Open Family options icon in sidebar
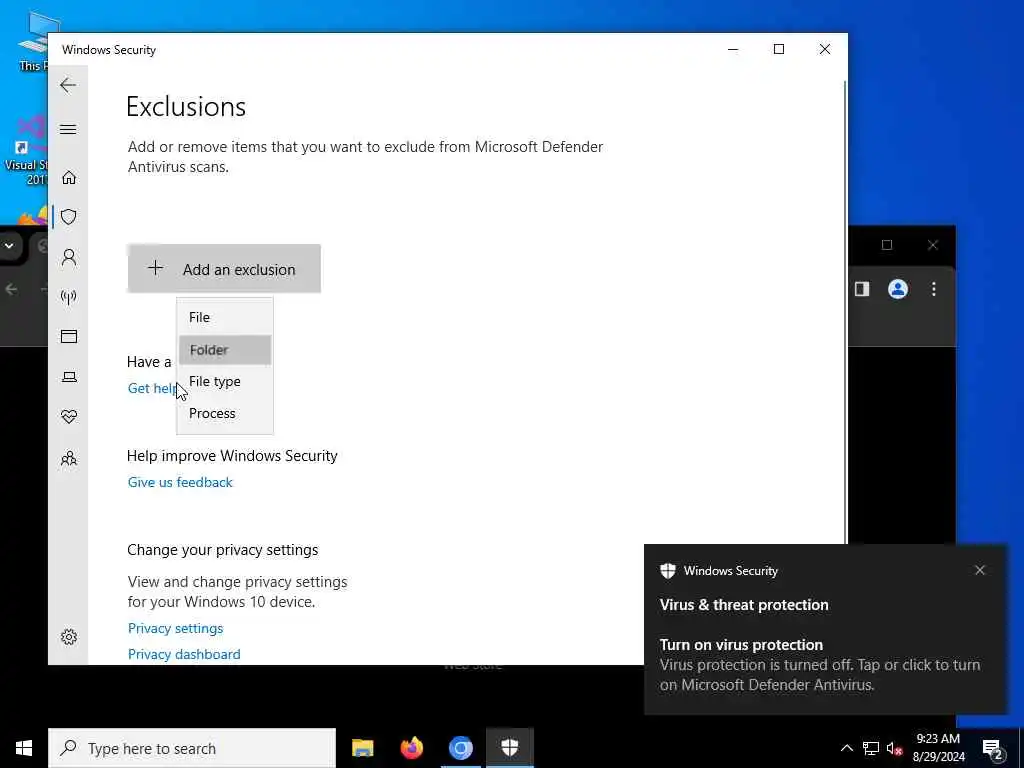This screenshot has width=1024, height=768. coord(69,458)
